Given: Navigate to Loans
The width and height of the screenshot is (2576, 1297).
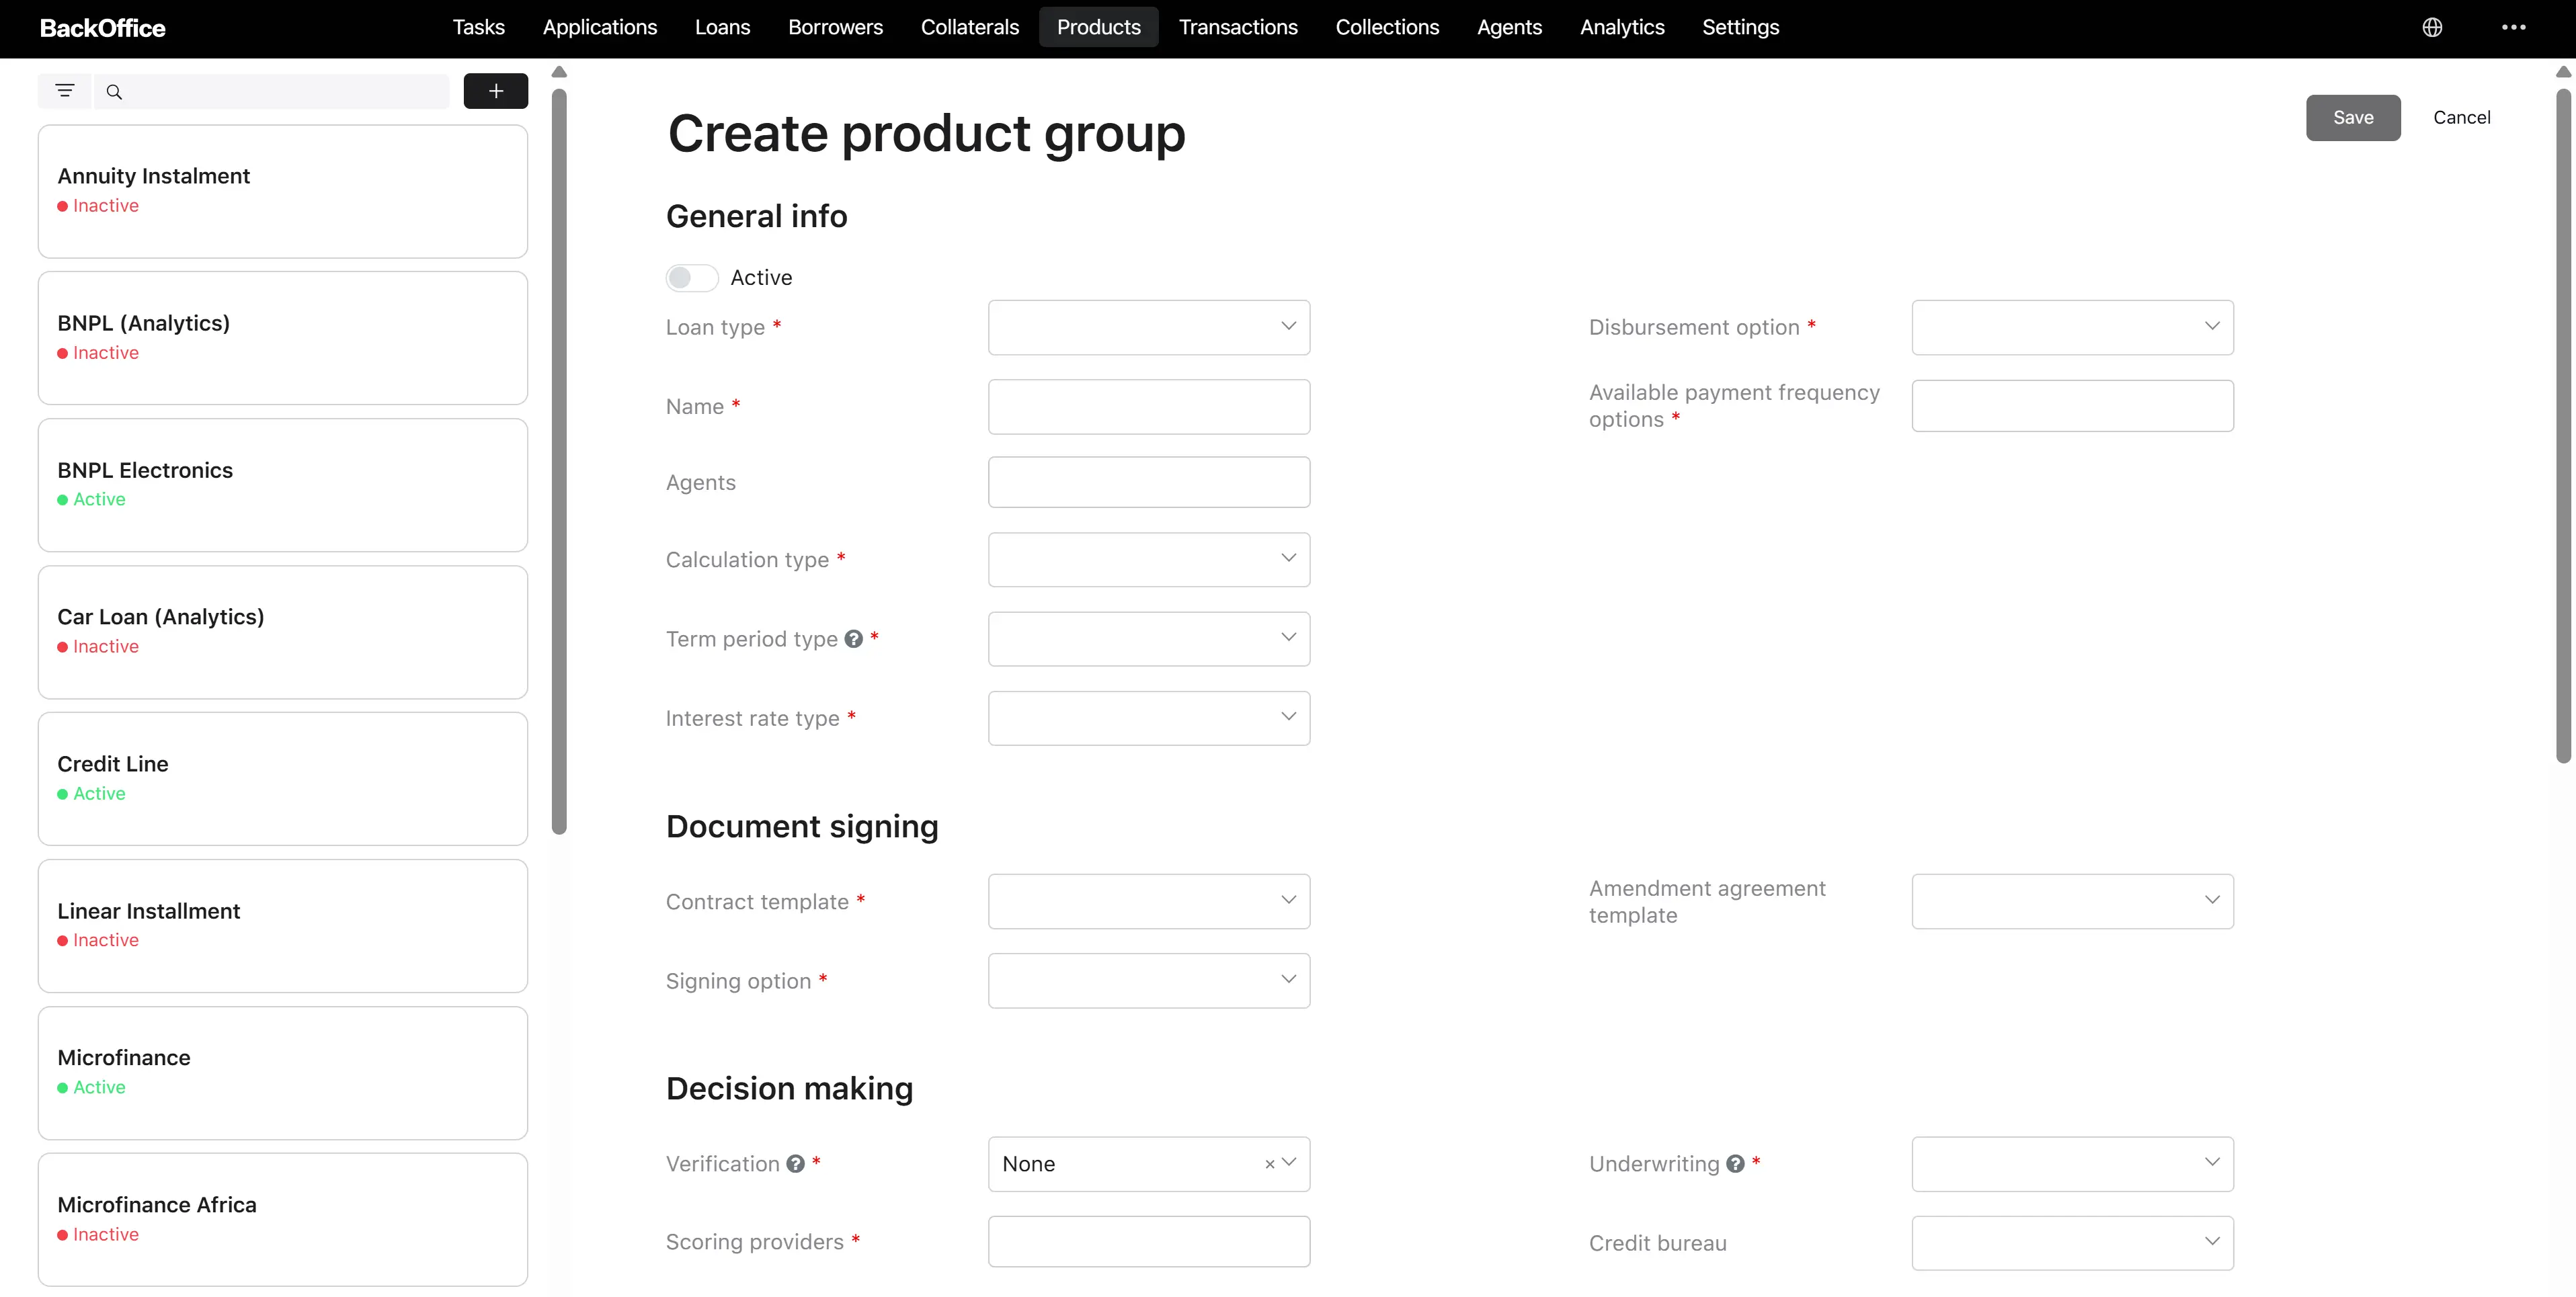Looking at the screenshot, I should tap(722, 27).
